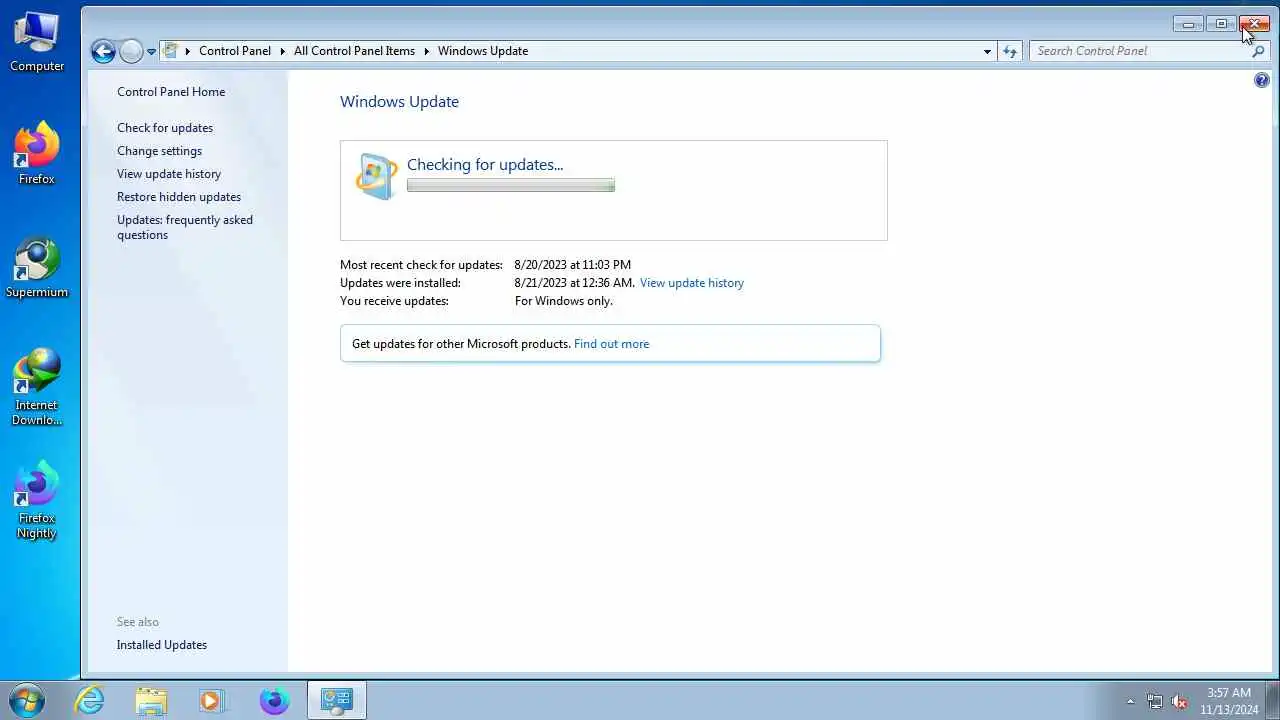Viewport: 1280px width, 720px height.
Task: Click the search magnifier icon
Action: click(x=1259, y=51)
